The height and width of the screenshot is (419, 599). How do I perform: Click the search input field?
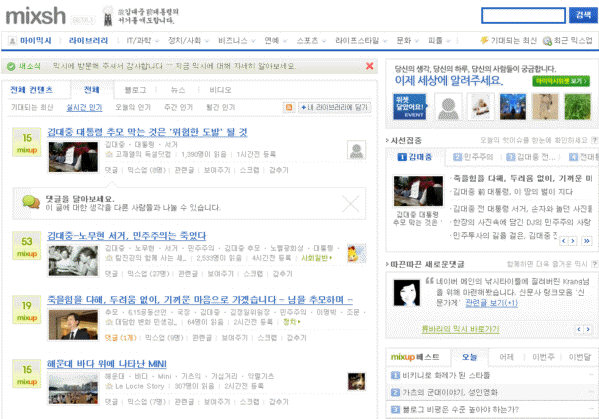[523, 16]
